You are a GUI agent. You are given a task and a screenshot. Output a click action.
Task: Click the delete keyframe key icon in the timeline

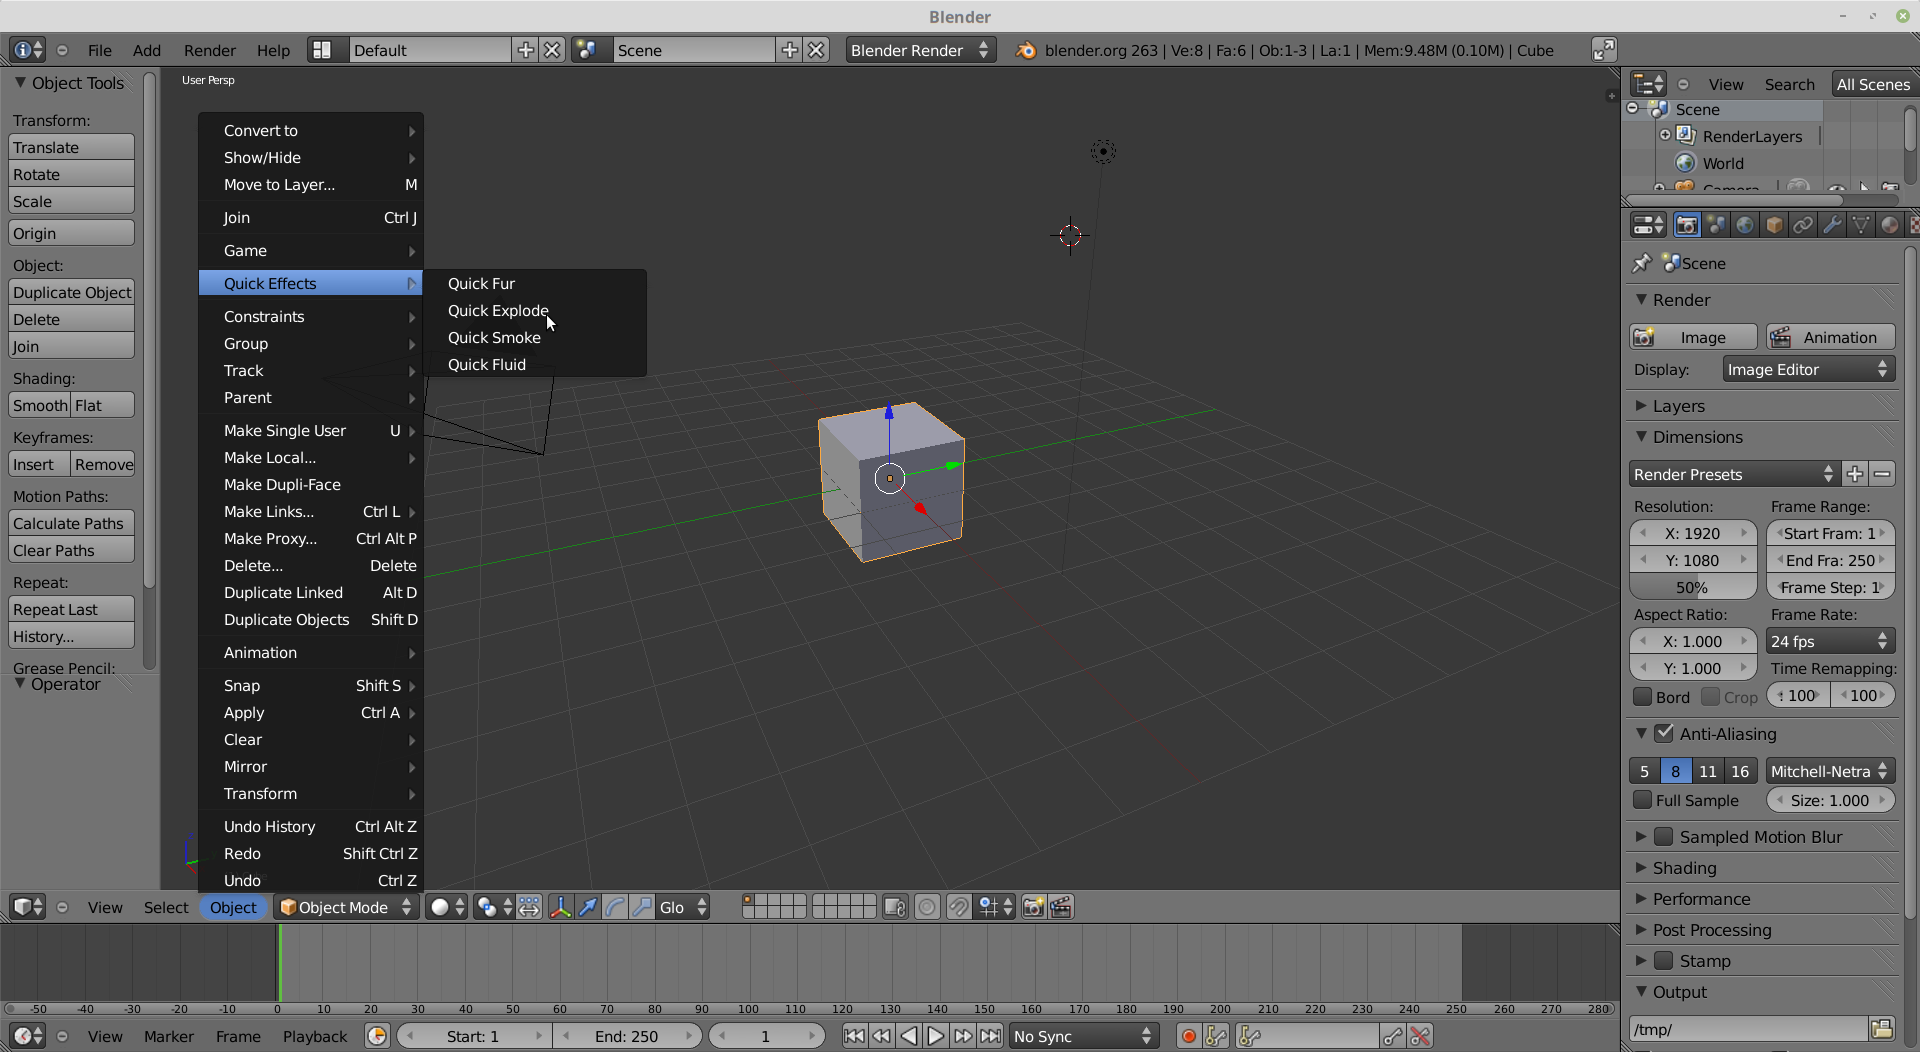1420,1036
